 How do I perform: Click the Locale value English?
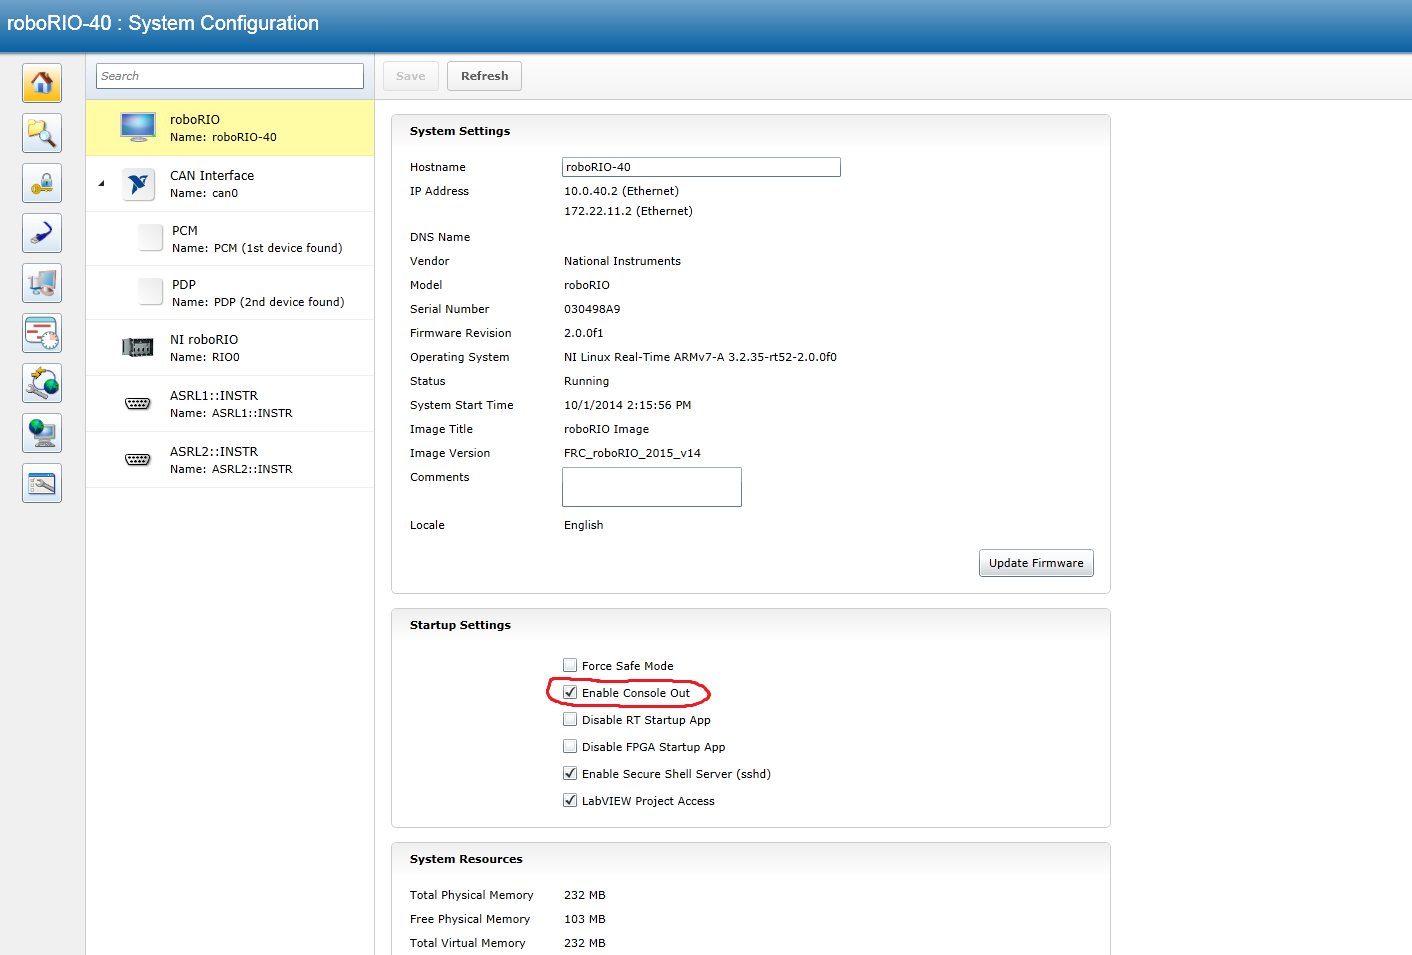pos(584,525)
